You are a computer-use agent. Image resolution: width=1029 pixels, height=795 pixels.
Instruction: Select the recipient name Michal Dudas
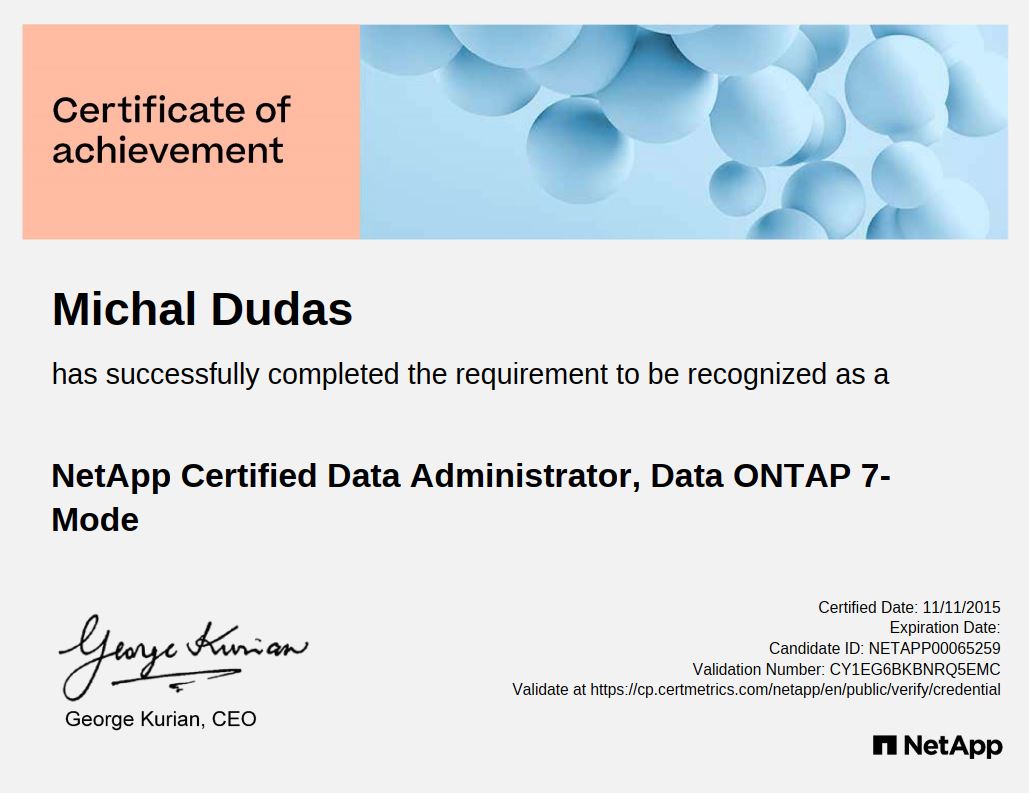(202, 310)
